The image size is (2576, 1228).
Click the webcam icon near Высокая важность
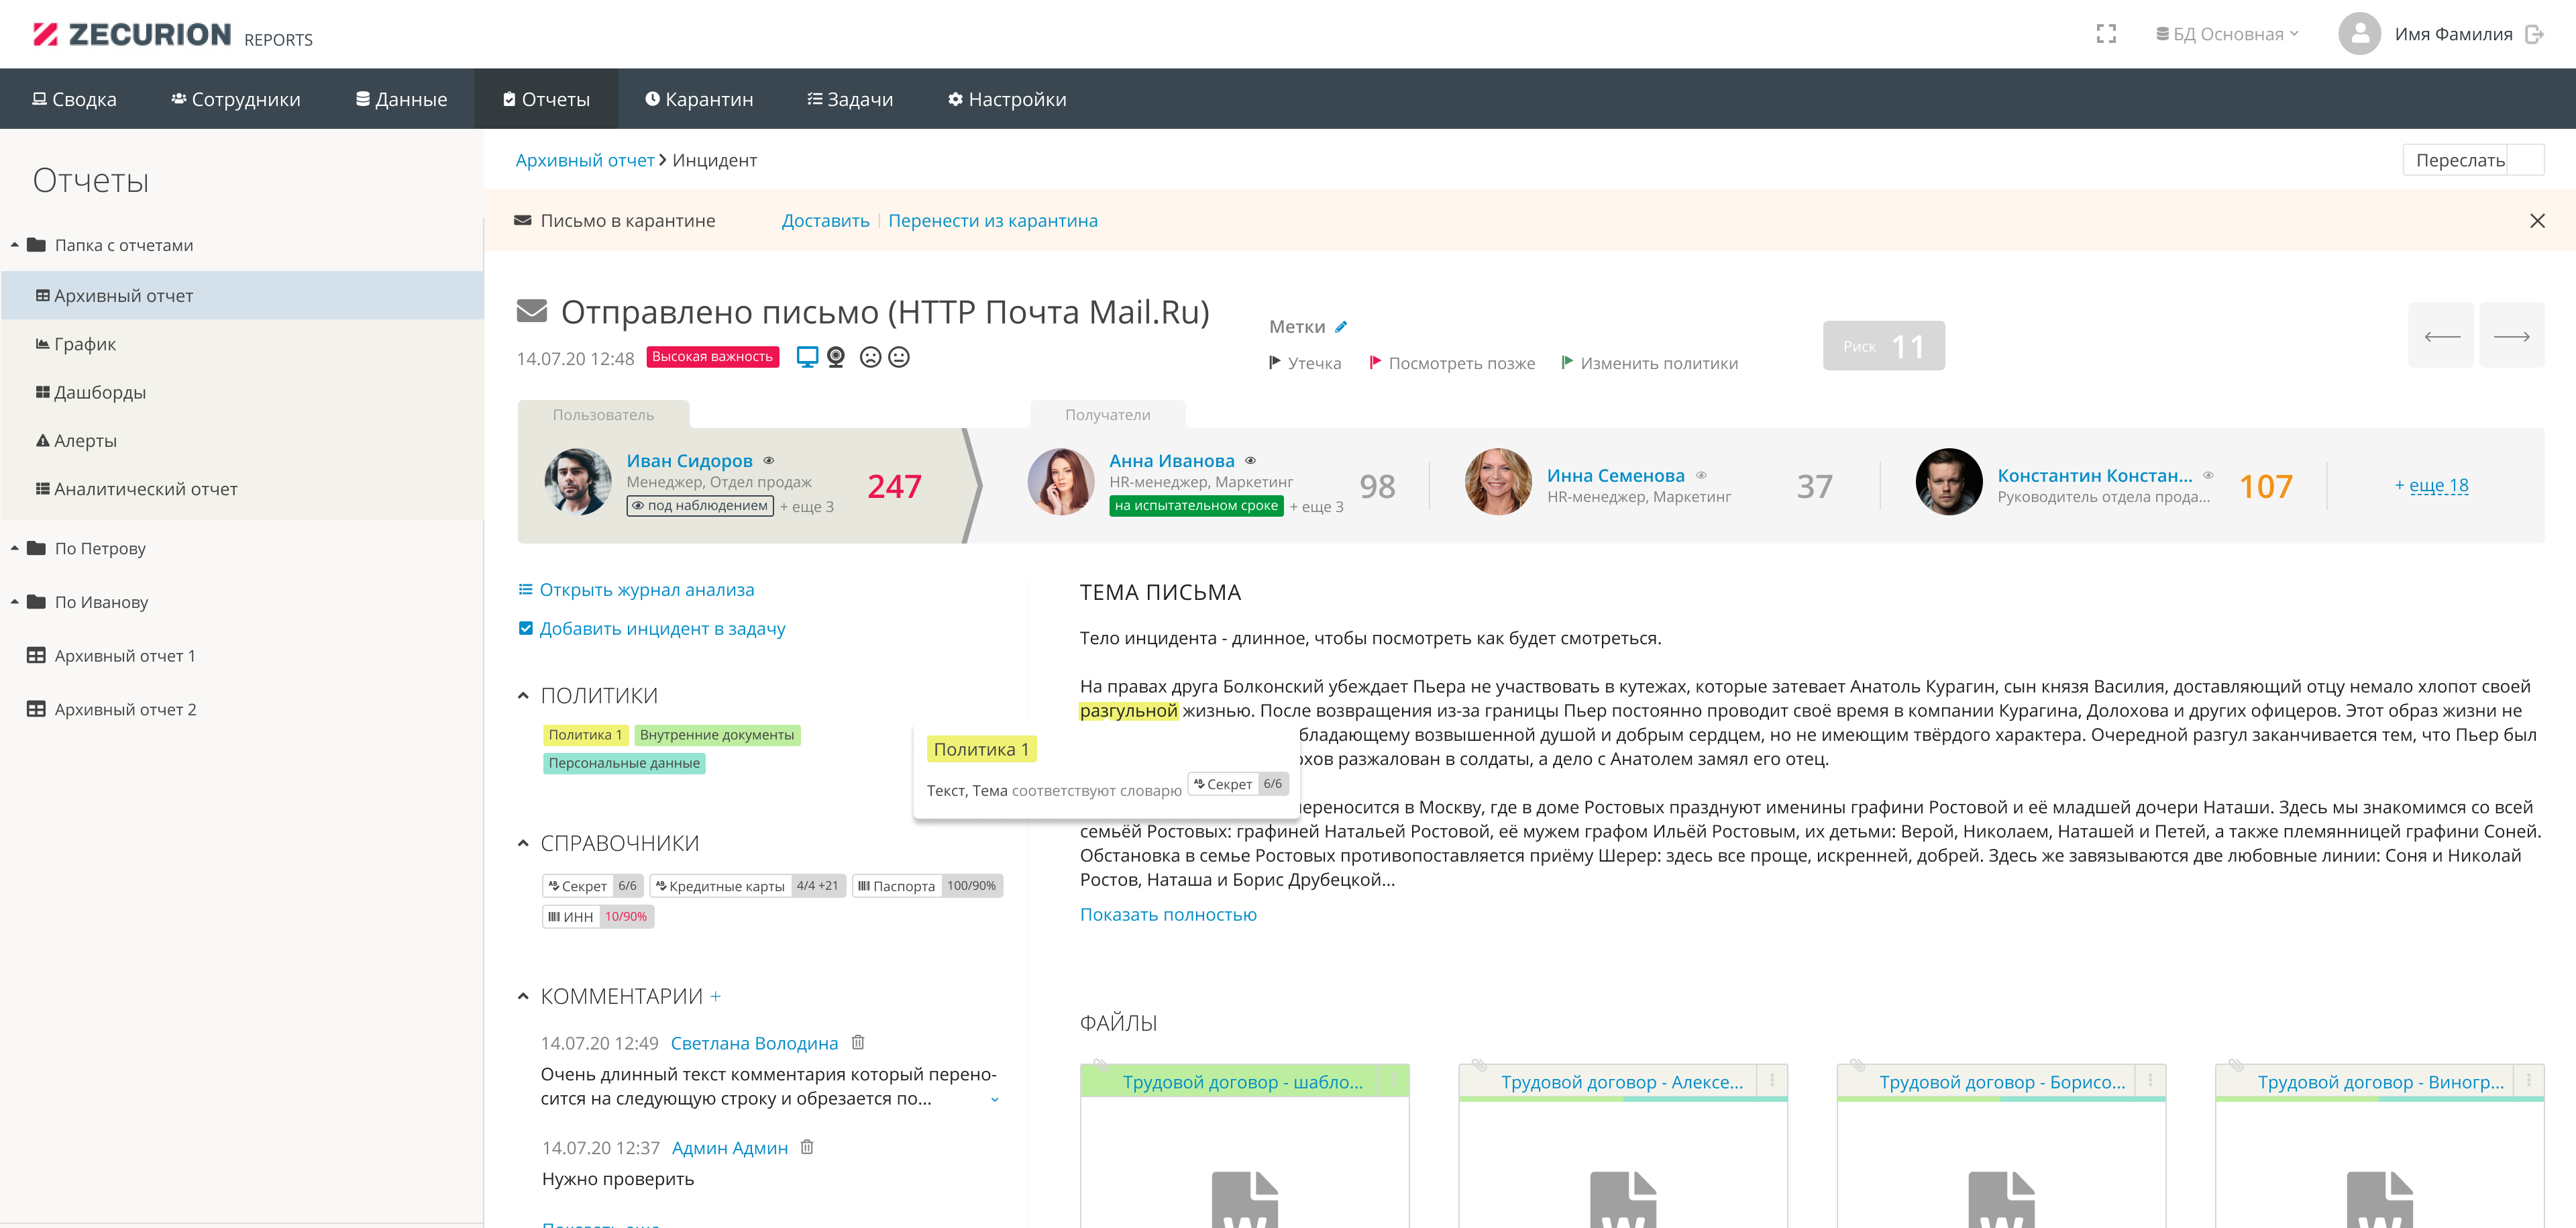(x=836, y=357)
